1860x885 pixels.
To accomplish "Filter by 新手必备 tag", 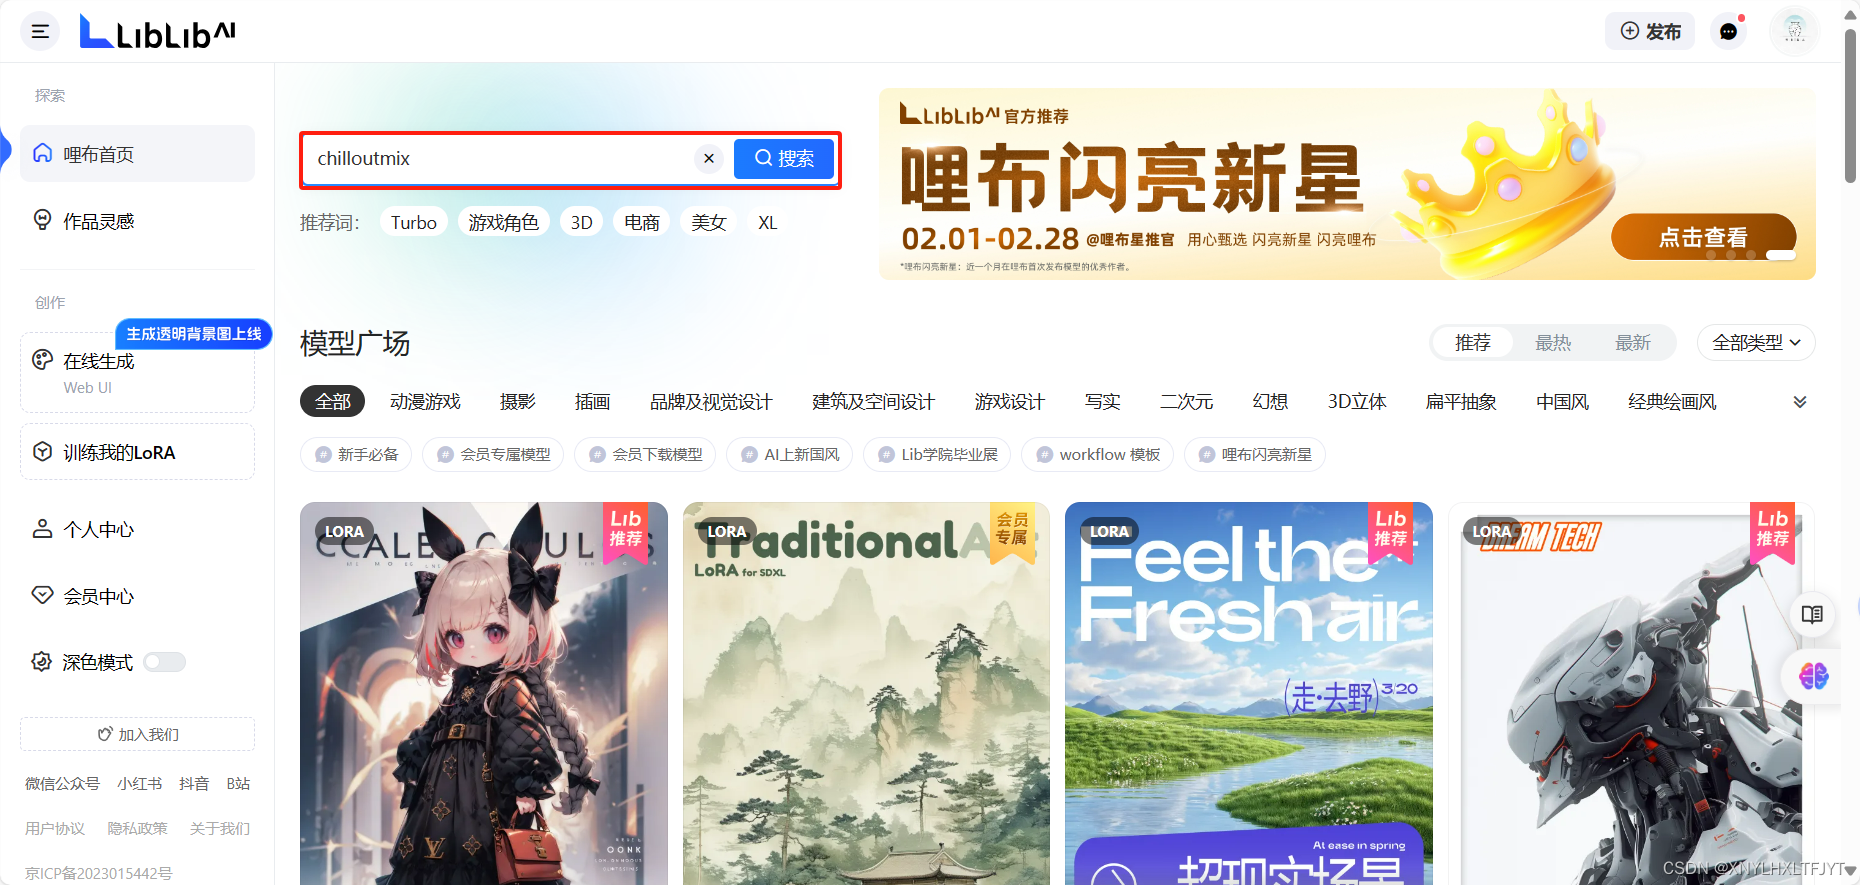I will [x=356, y=454].
